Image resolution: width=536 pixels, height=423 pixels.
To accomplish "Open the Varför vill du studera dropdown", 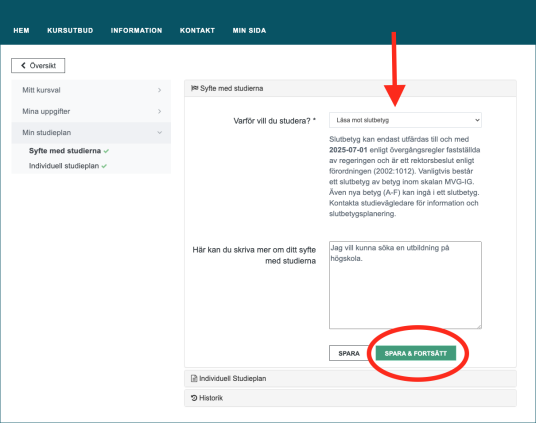I will click(x=405, y=120).
